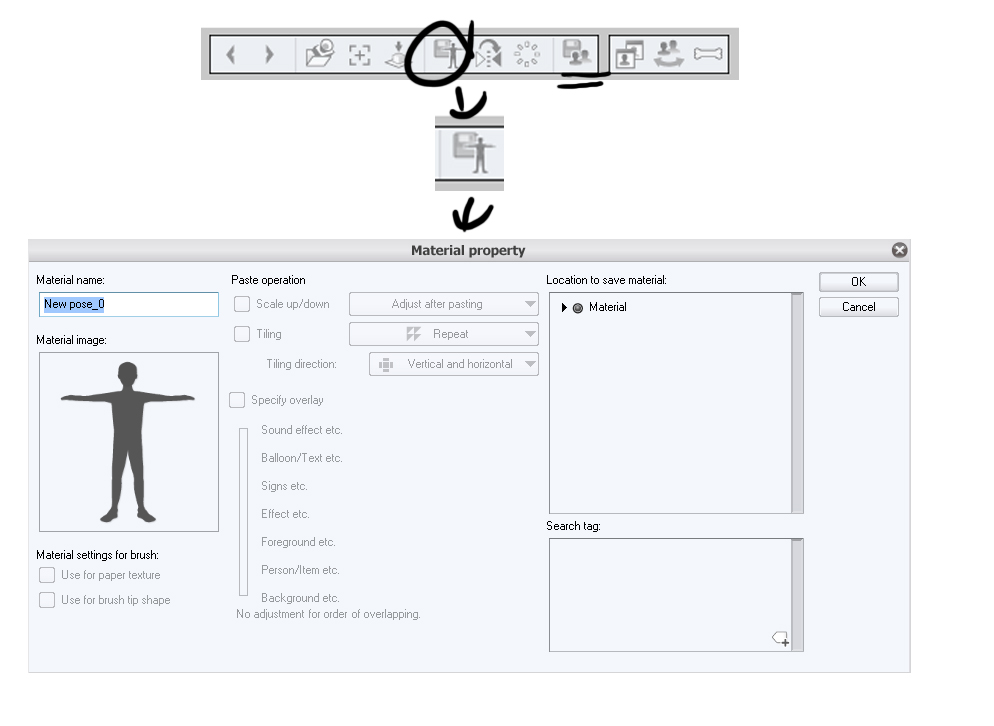
Task: Click the flip pose horizontally icon
Action: [489, 54]
